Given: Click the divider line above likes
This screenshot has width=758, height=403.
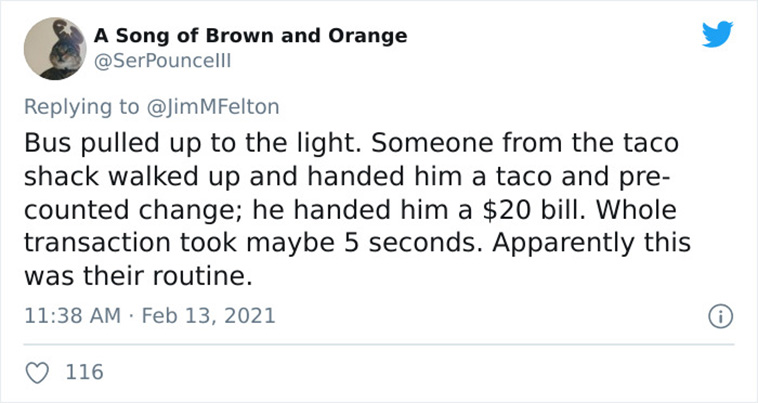Looking at the screenshot, I should point(379,345).
